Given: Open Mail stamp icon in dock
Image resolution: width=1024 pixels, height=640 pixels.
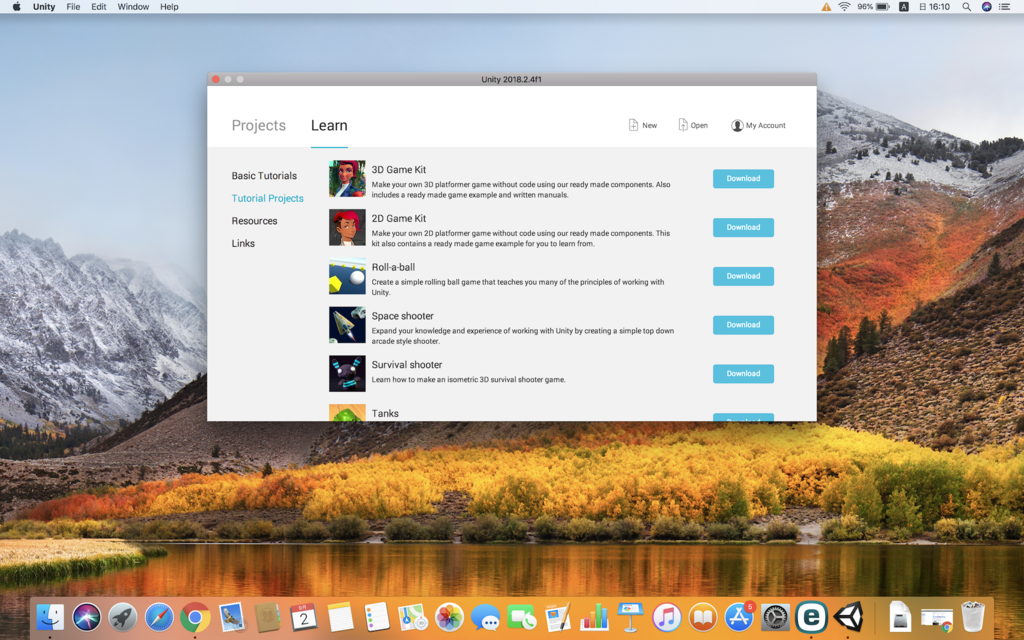Looking at the screenshot, I should 231,617.
